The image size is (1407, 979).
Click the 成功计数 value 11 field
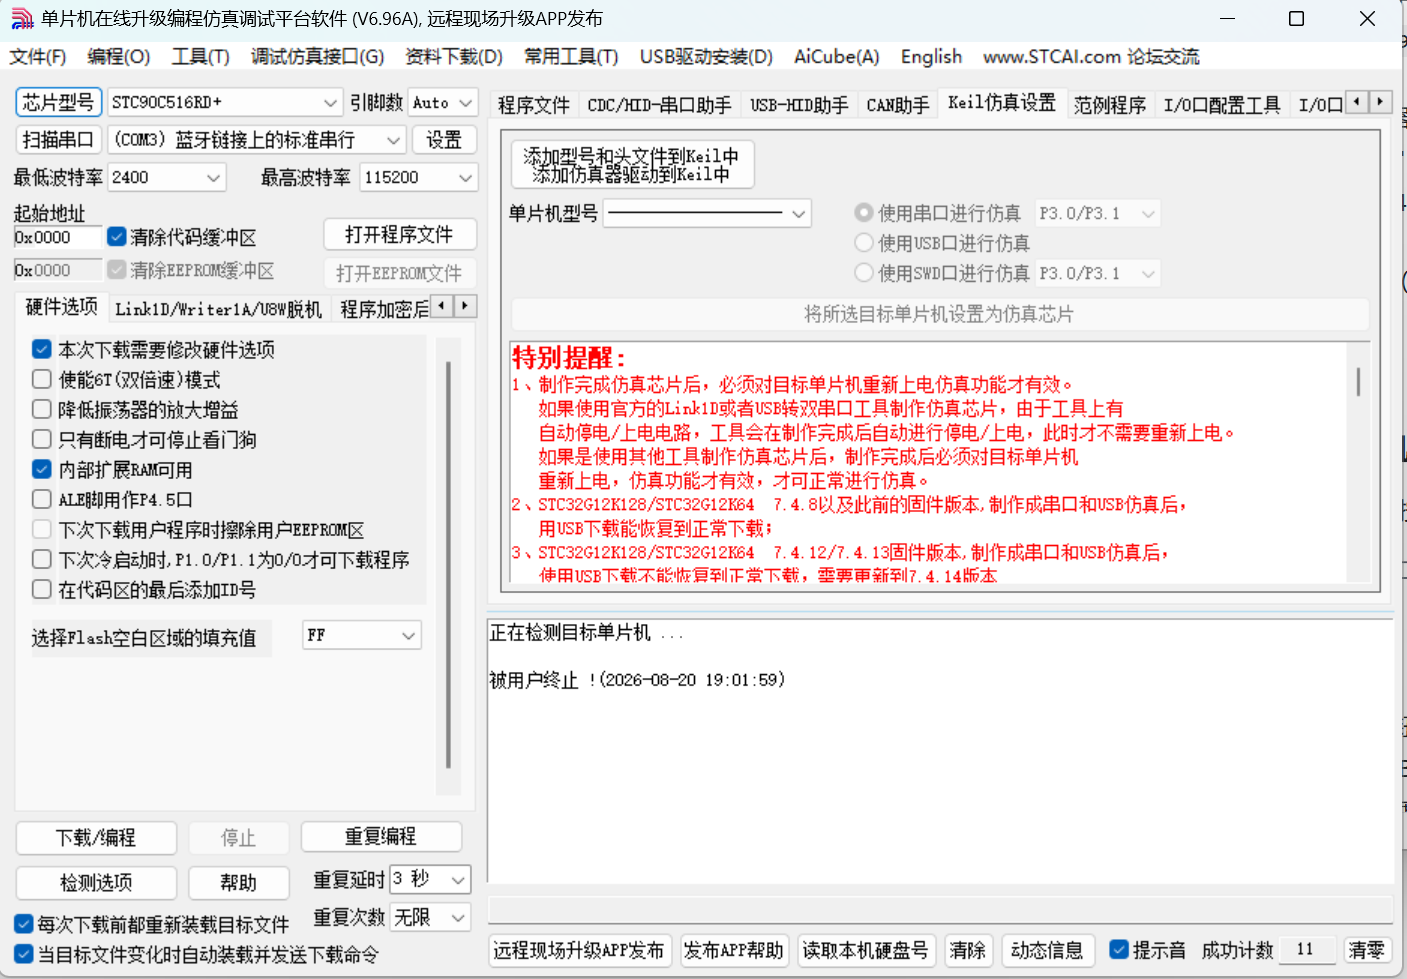click(1305, 950)
